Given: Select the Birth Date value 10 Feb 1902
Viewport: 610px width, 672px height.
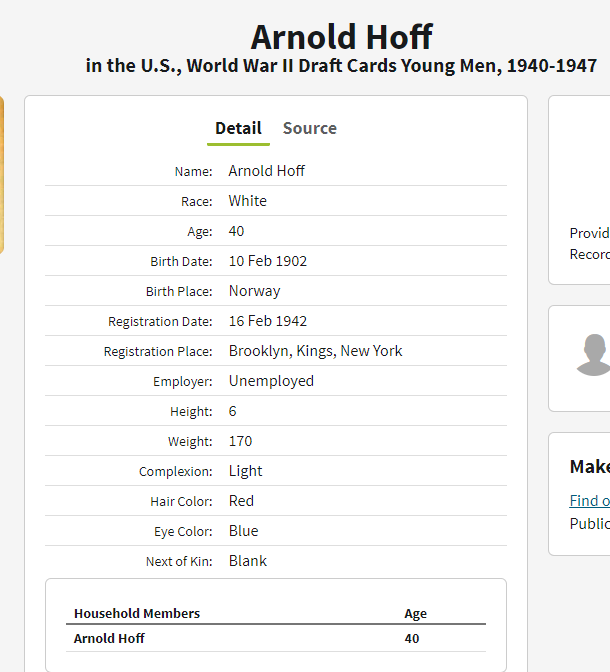Looking at the screenshot, I should click(x=267, y=261).
